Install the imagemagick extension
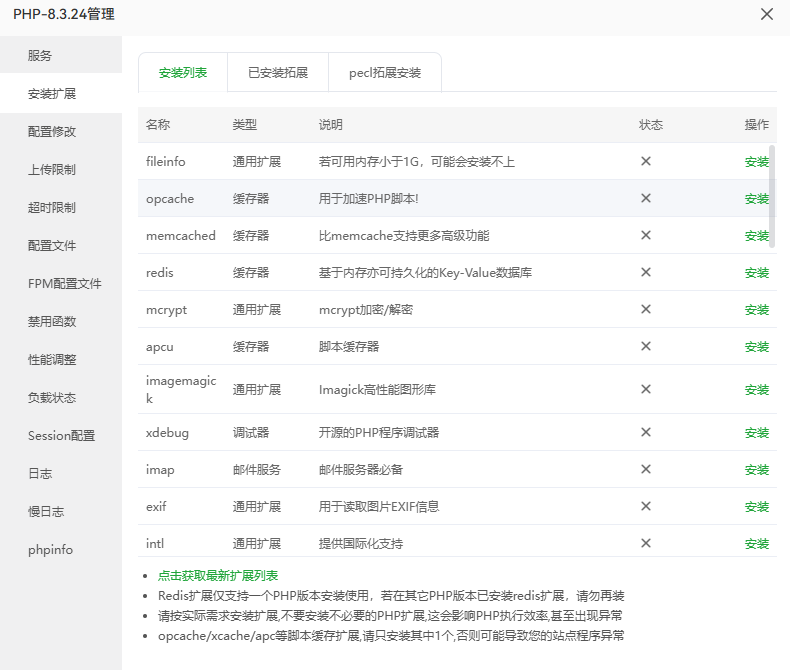790x670 pixels. click(757, 389)
